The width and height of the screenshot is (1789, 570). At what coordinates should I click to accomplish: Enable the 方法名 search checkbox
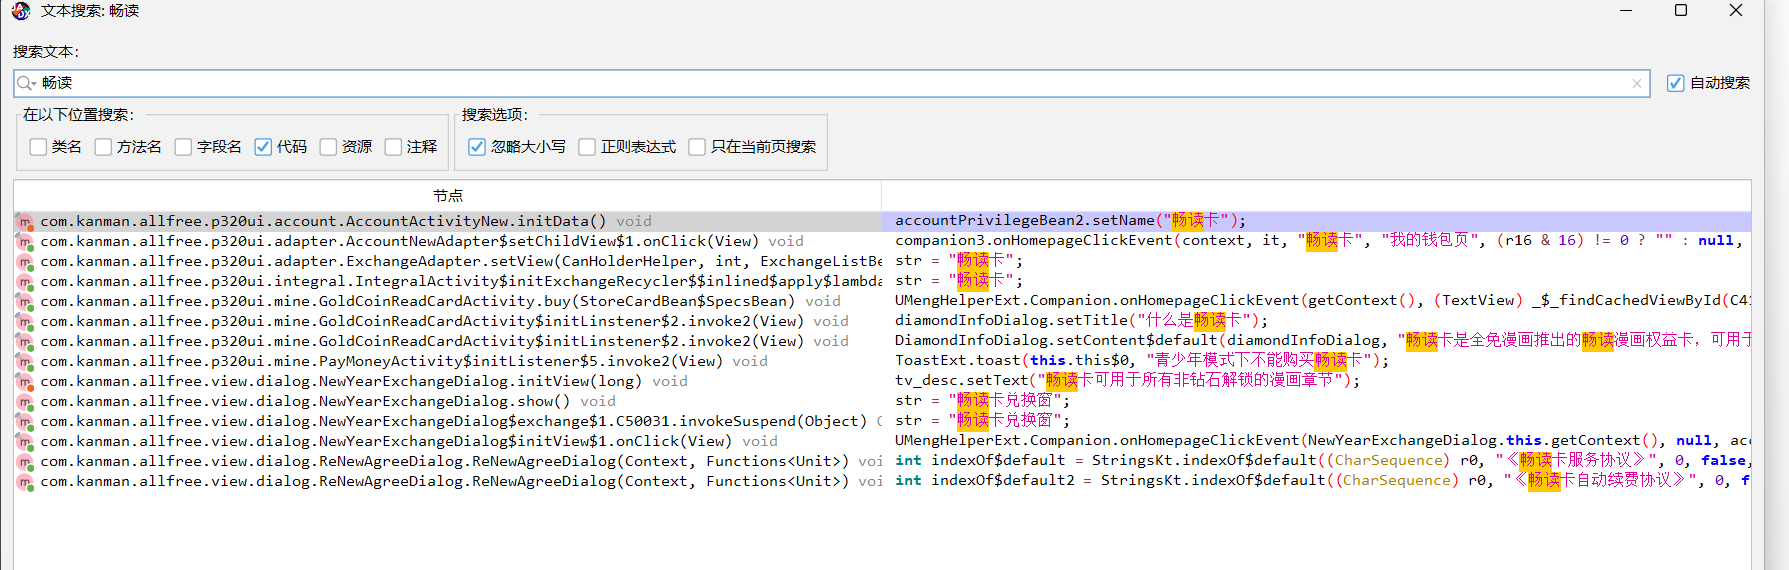[x=103, y=147]
